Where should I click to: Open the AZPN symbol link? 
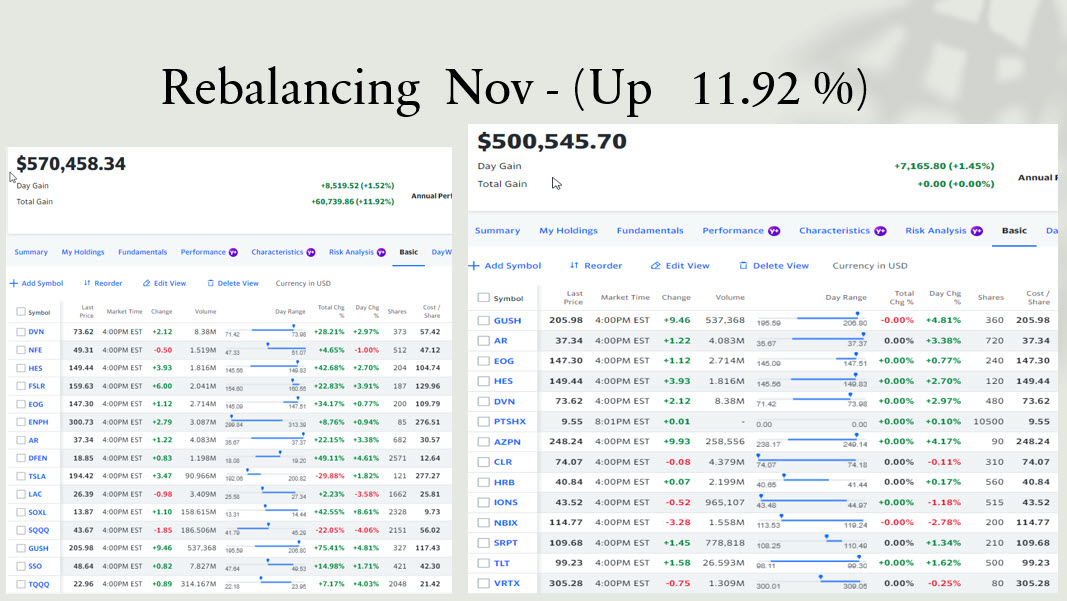pos(507,442)
